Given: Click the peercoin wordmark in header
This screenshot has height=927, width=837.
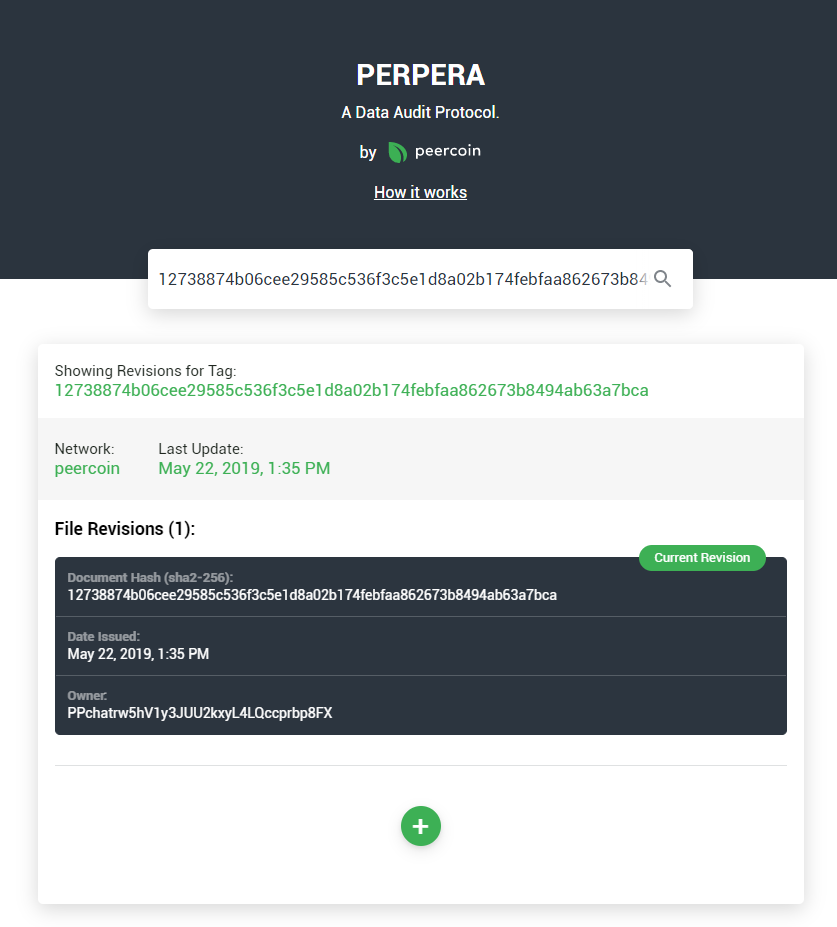Looking at the screenshot, I should point(448,151).
